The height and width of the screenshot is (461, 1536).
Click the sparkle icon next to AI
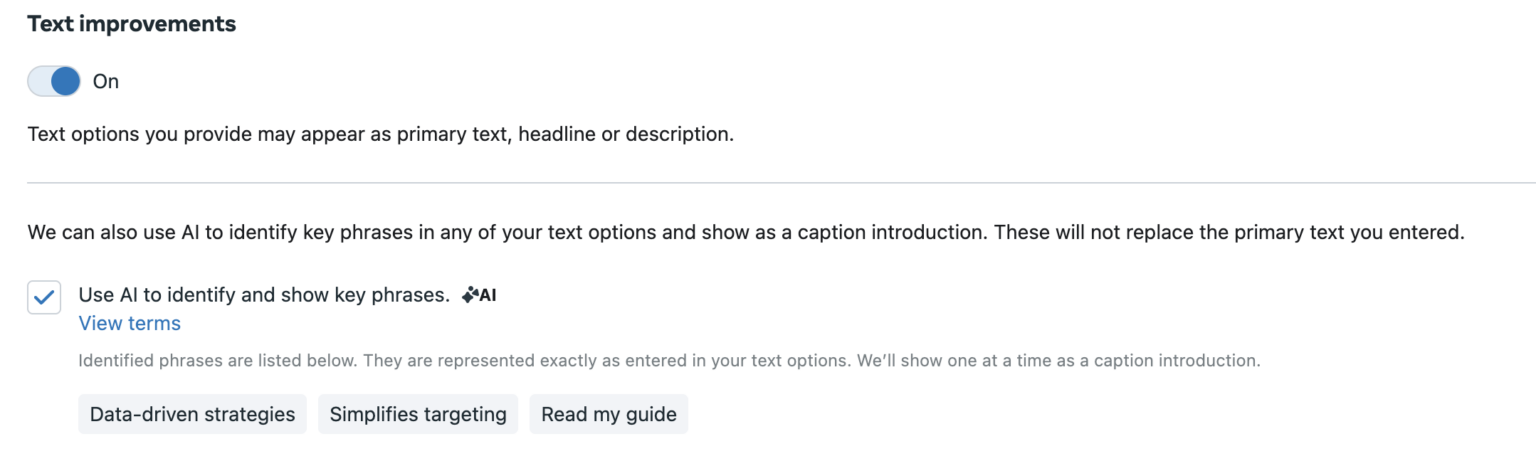469,295
